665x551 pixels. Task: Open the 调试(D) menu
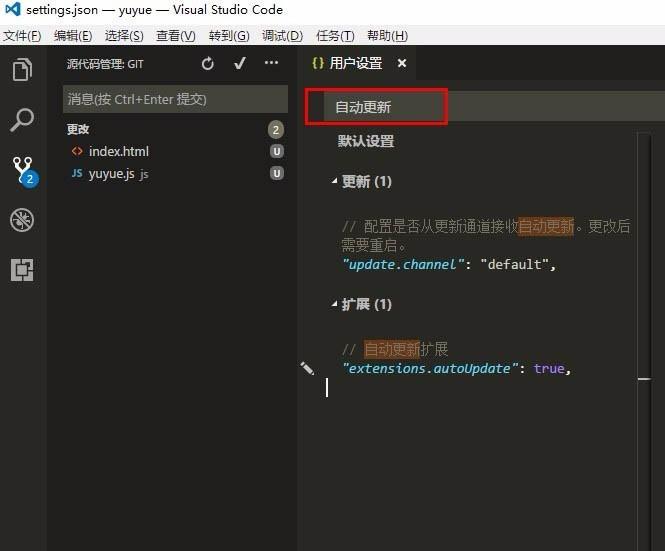pyautogui.click(x=282, y=36)
